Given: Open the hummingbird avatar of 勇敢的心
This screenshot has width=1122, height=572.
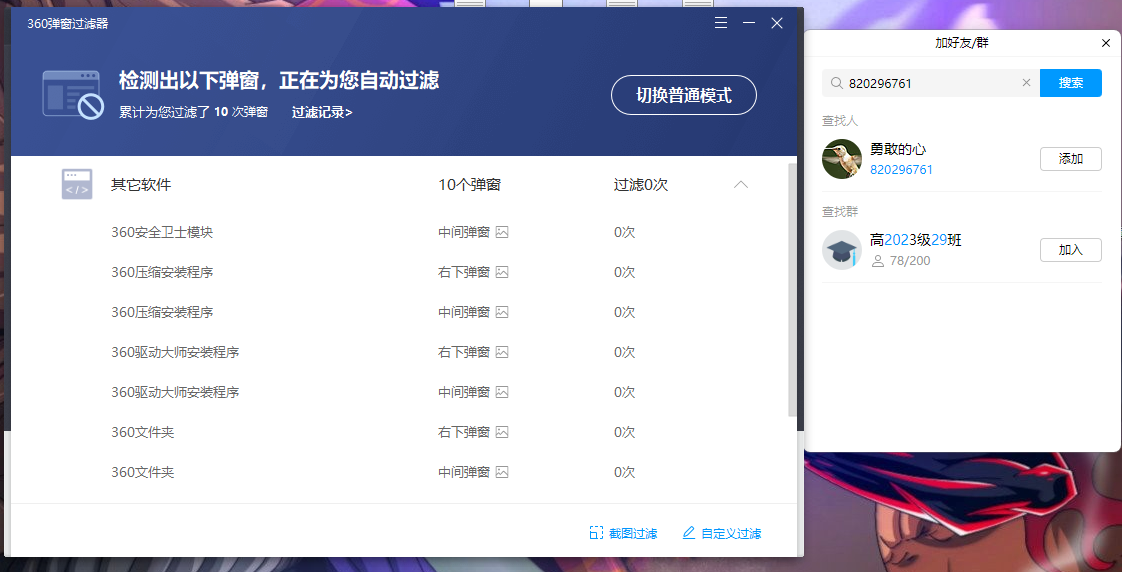Looking at the screenshot, I should (x=842, y=159).
